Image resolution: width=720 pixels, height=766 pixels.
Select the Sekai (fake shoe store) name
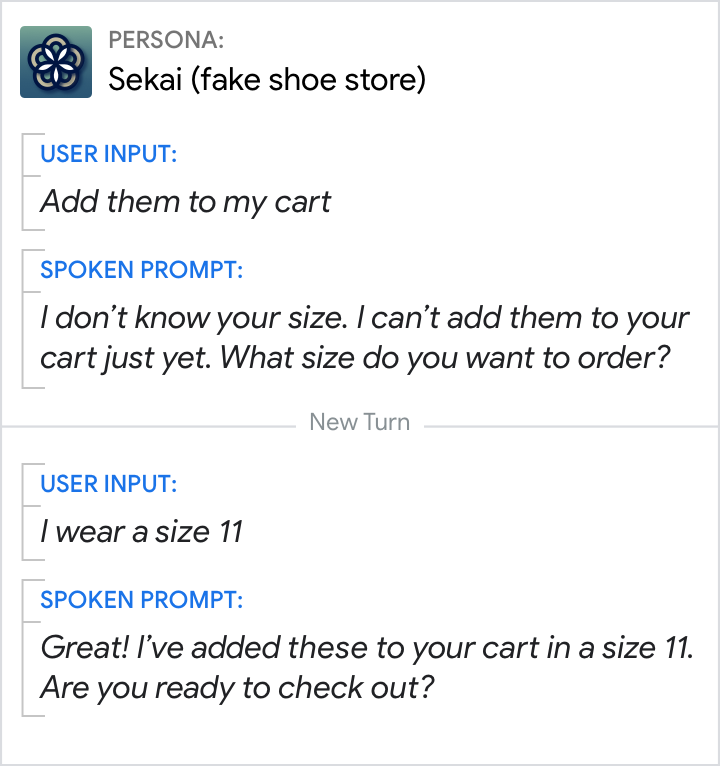click(267, 79)
